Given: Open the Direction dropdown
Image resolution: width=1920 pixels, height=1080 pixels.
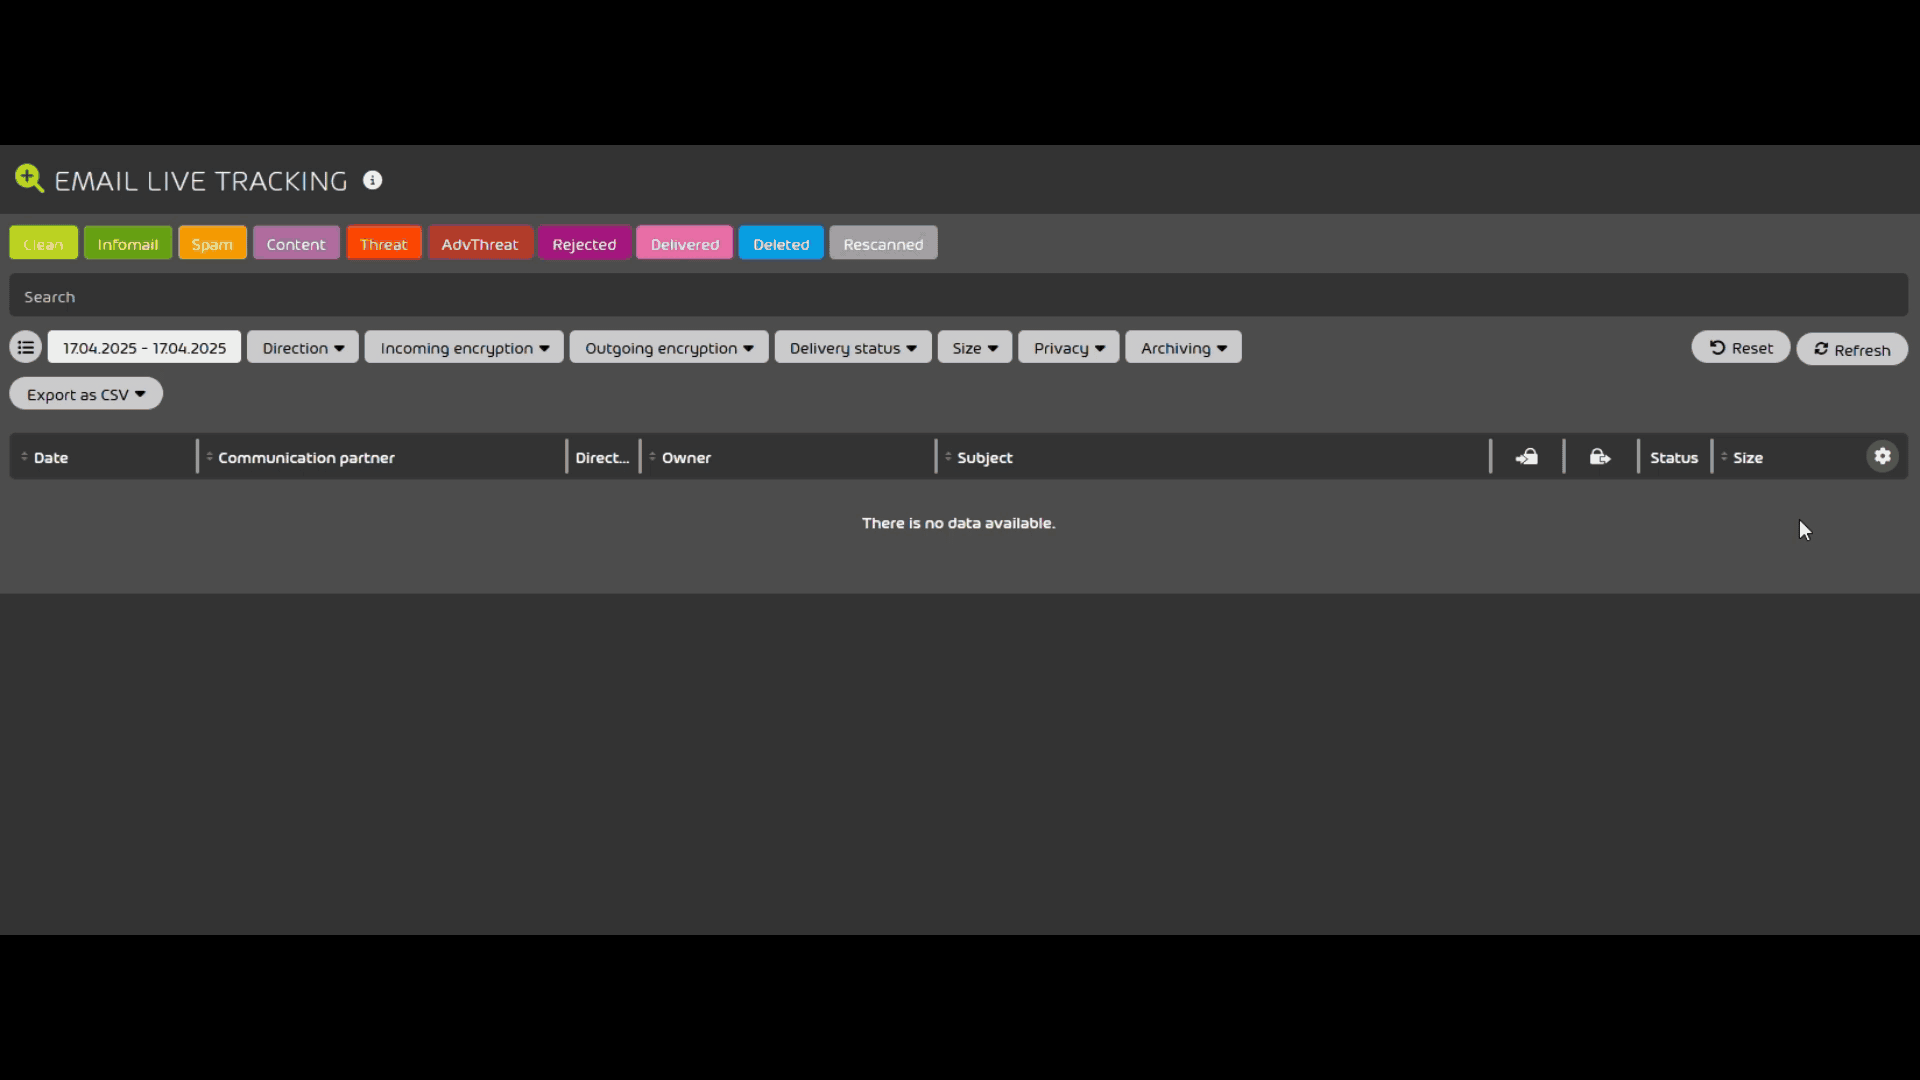Looking at the screenshot, I should [x=302, y=347].
